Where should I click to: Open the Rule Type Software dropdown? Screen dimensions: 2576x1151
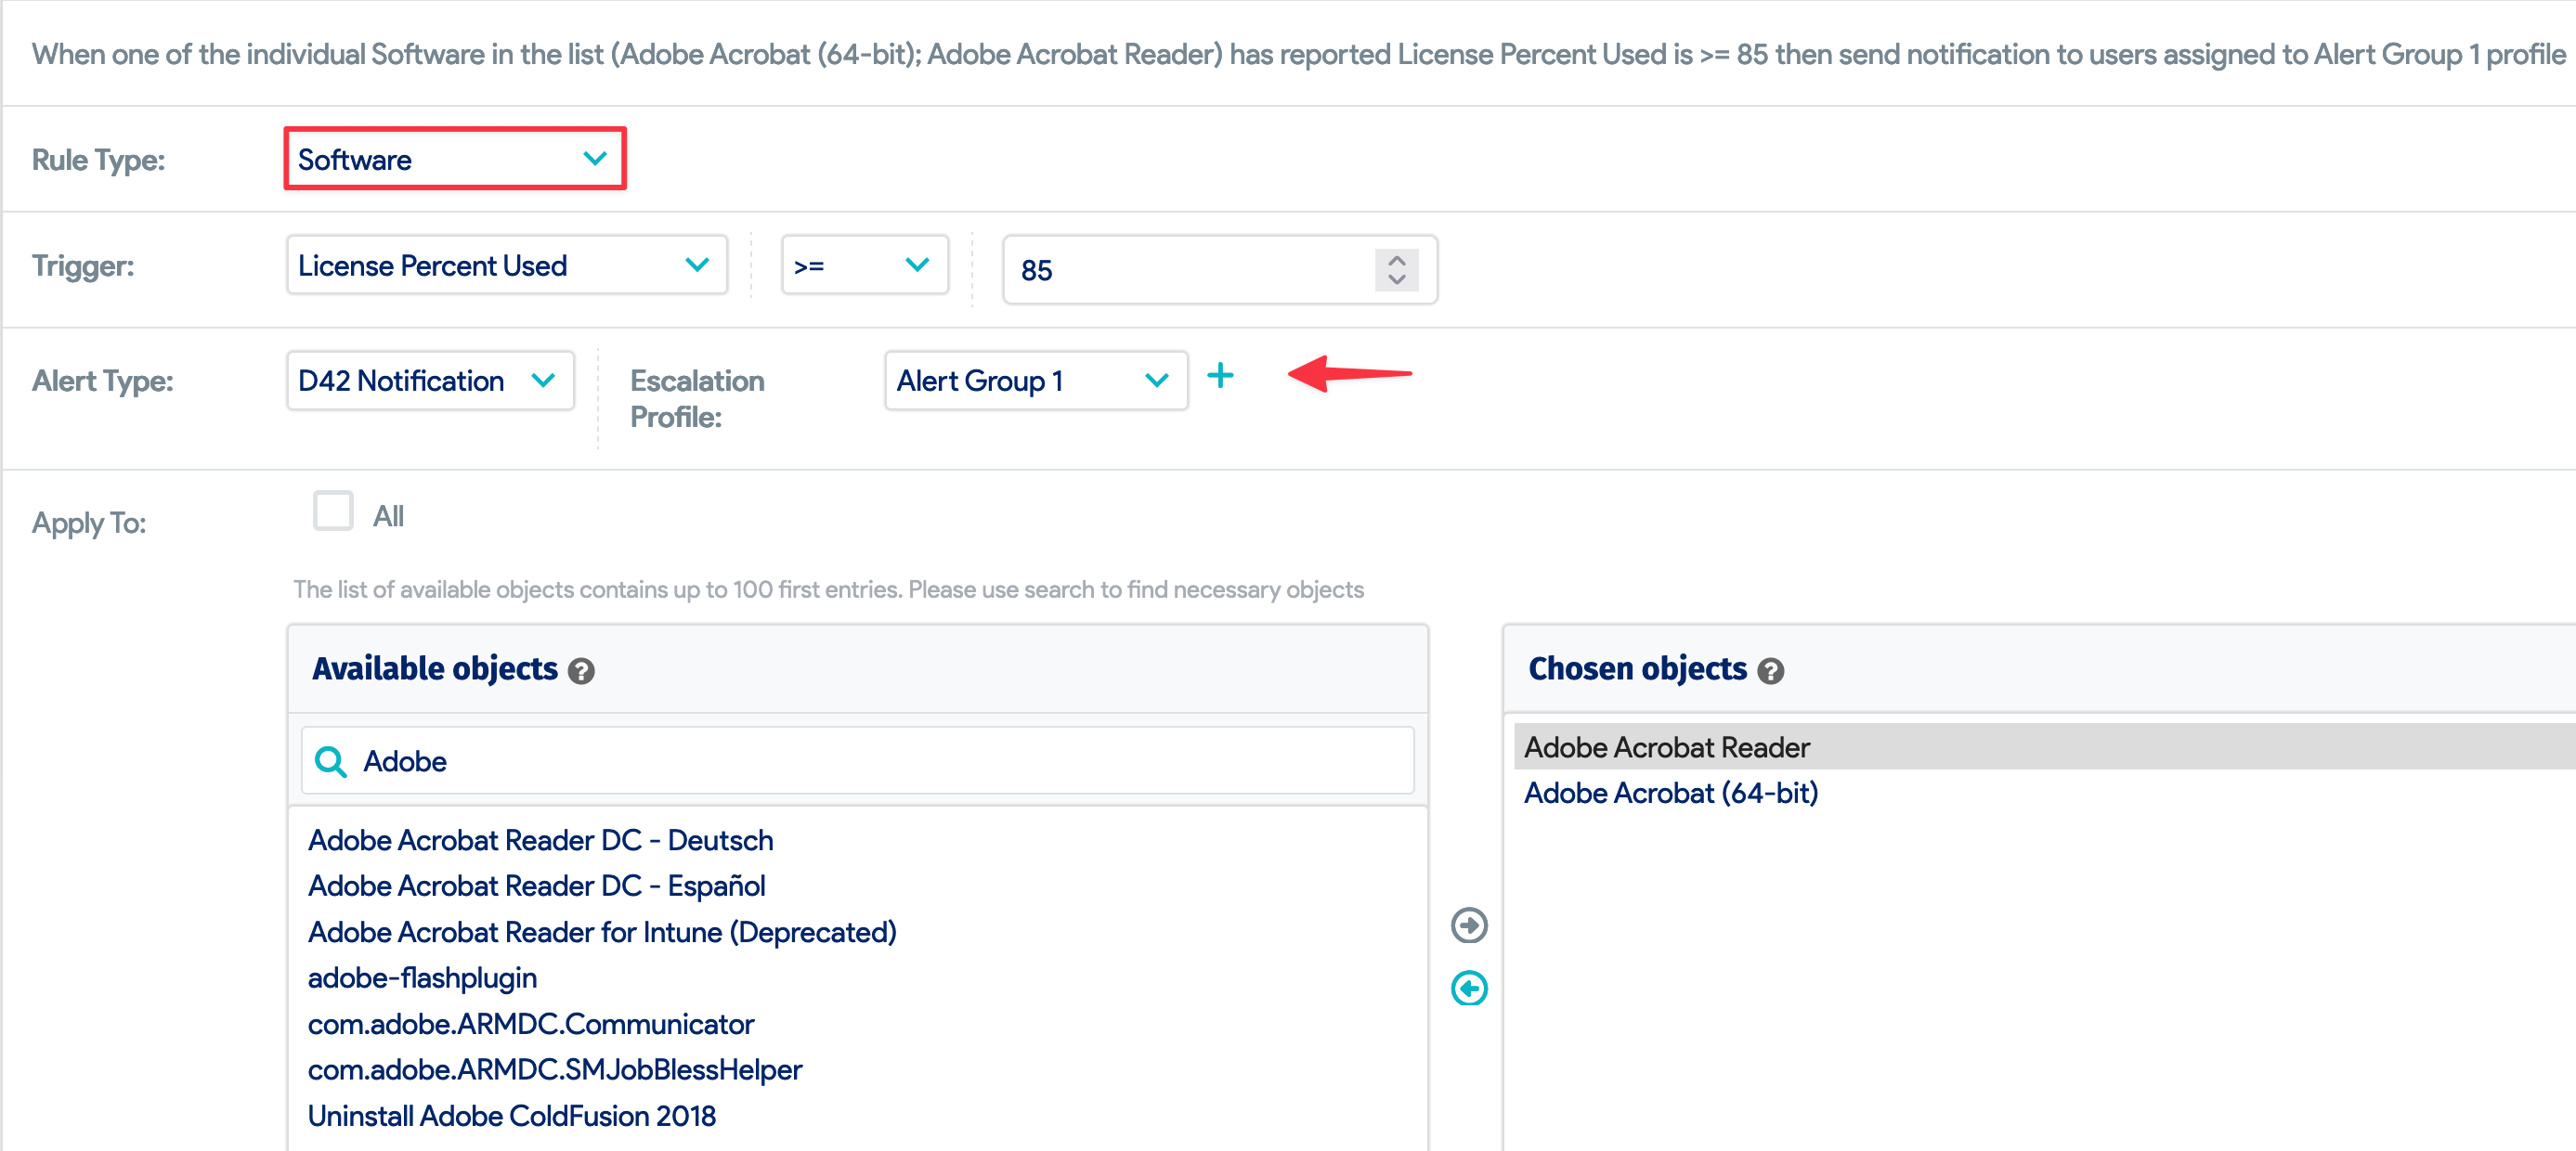(x=455, y=159)
